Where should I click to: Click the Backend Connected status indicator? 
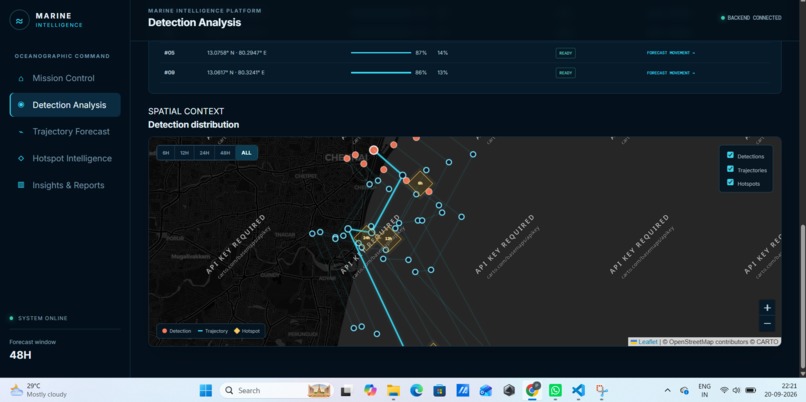point(751,18)
